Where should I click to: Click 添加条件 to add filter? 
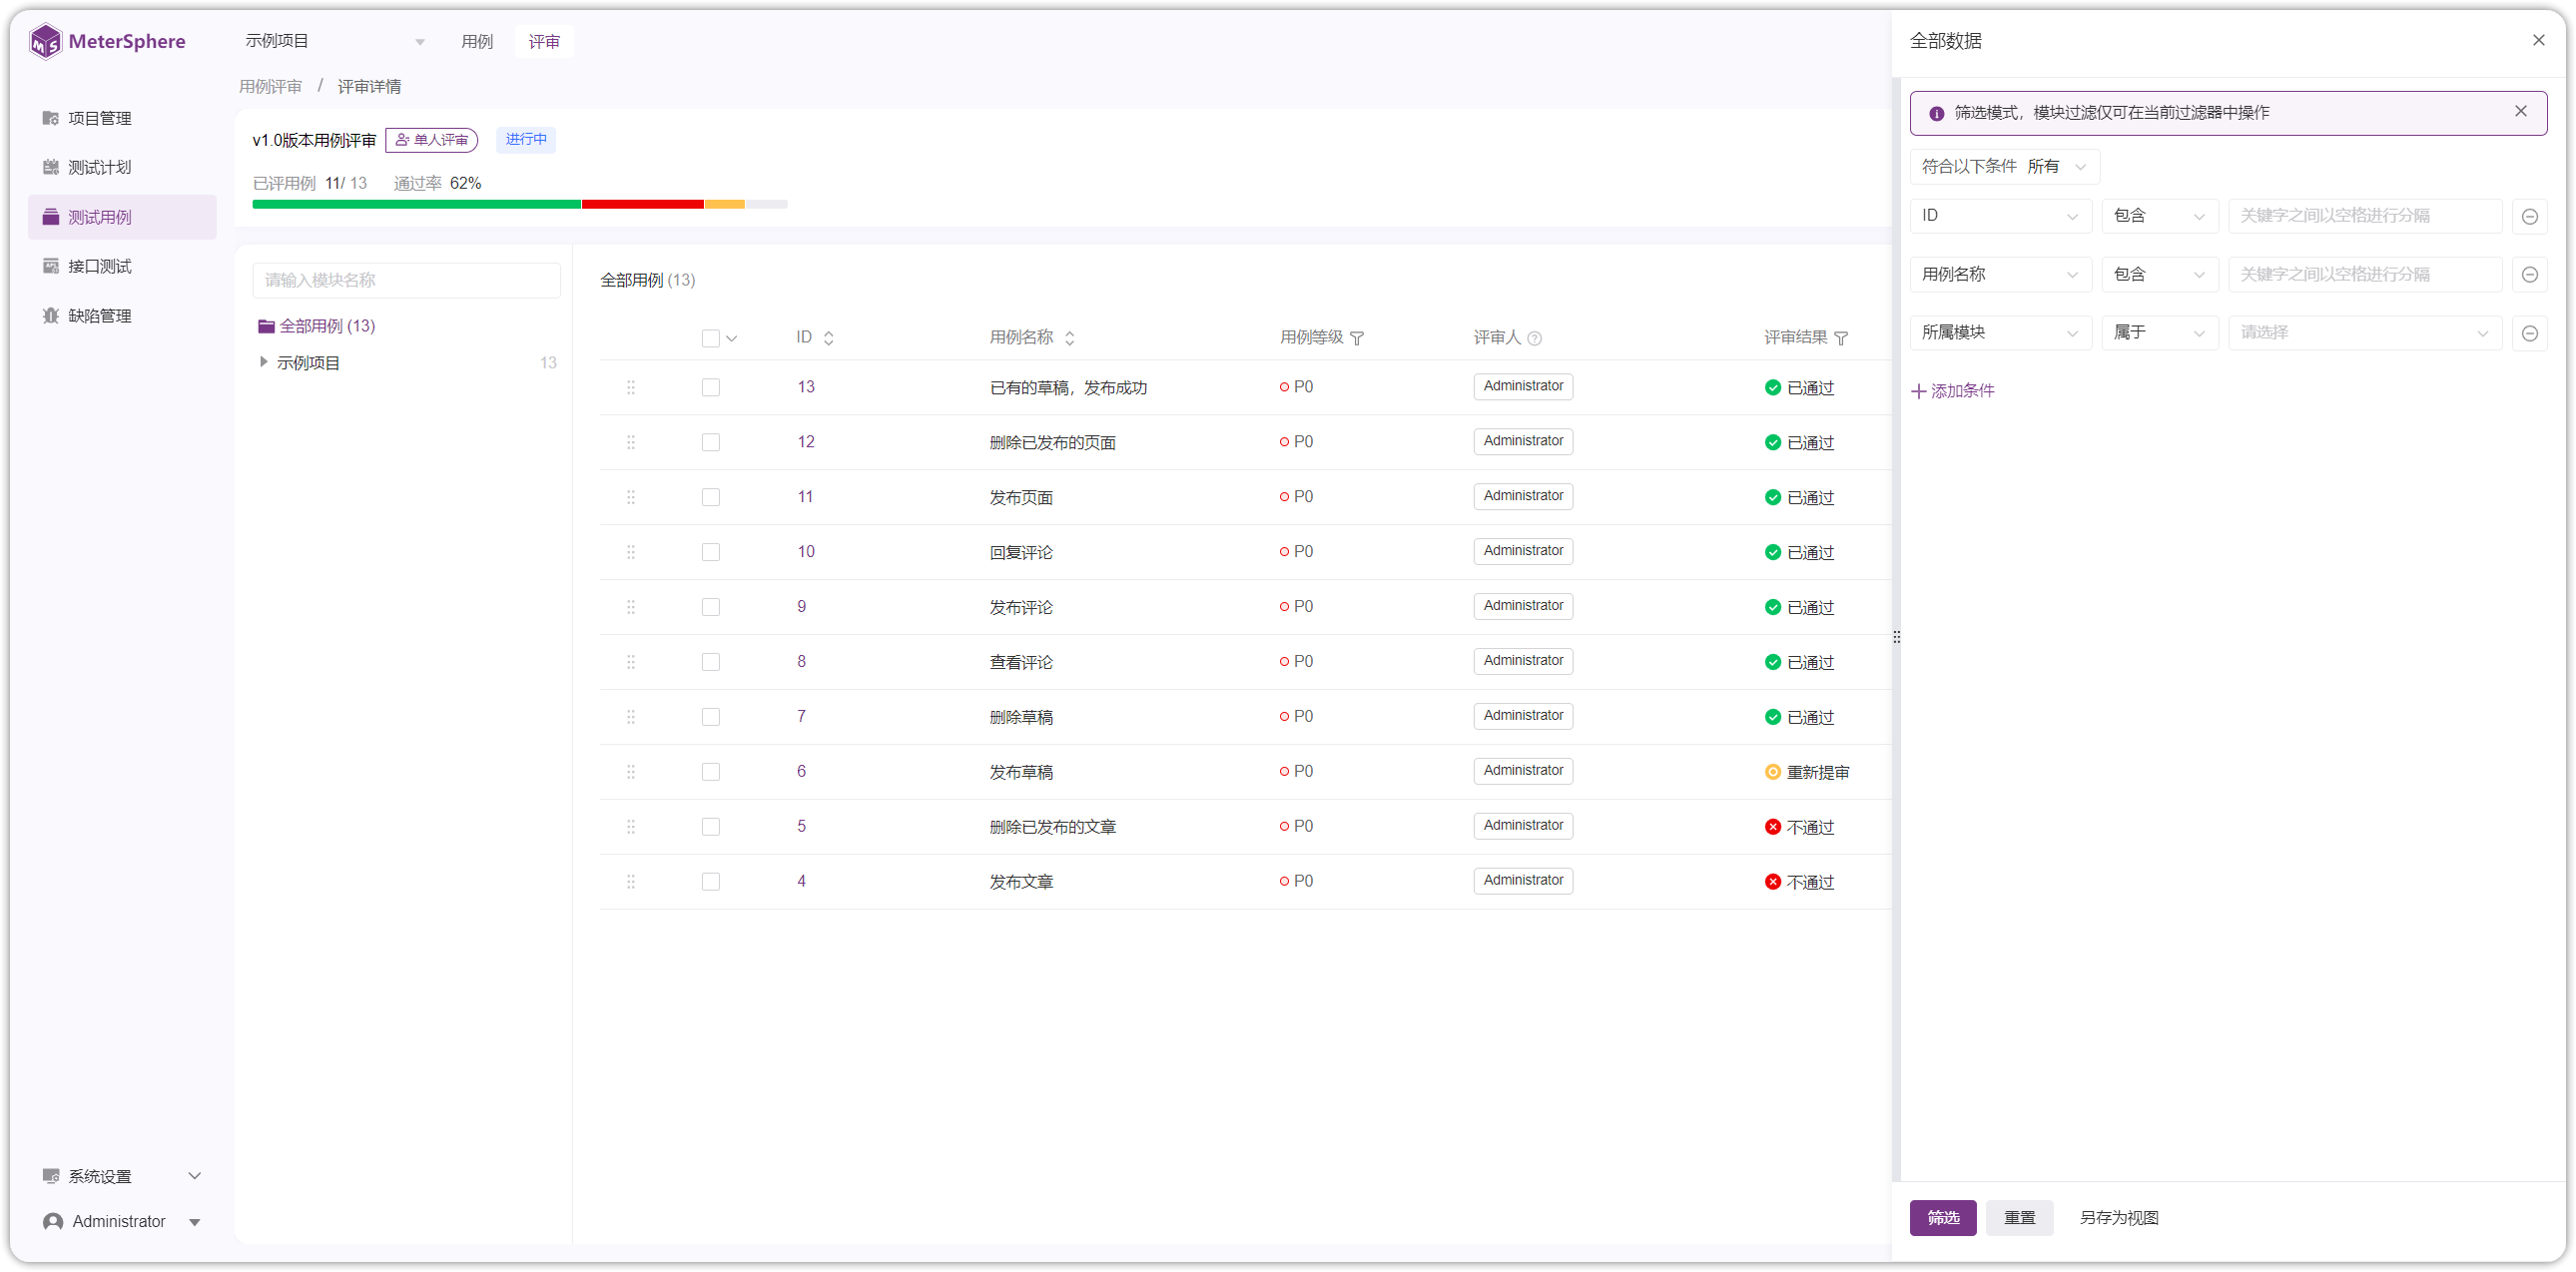[x=1953, y=391]
